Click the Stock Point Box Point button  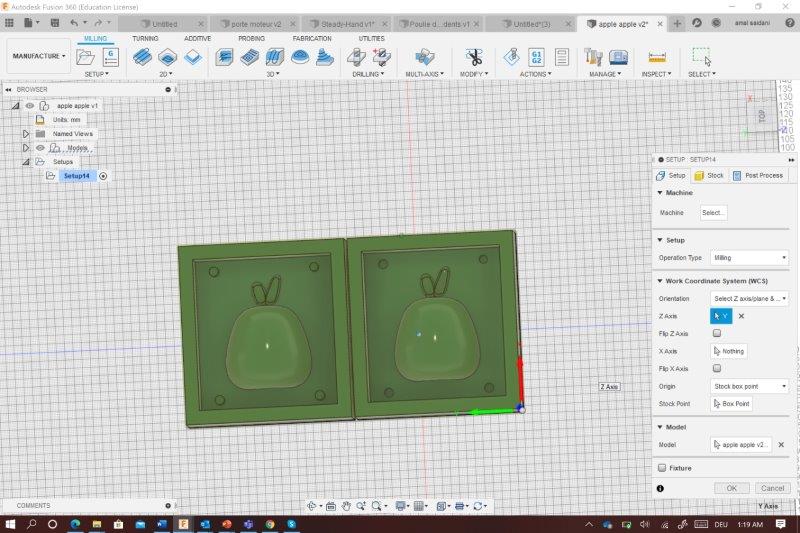pyautogui.click(x=732, y=403)
